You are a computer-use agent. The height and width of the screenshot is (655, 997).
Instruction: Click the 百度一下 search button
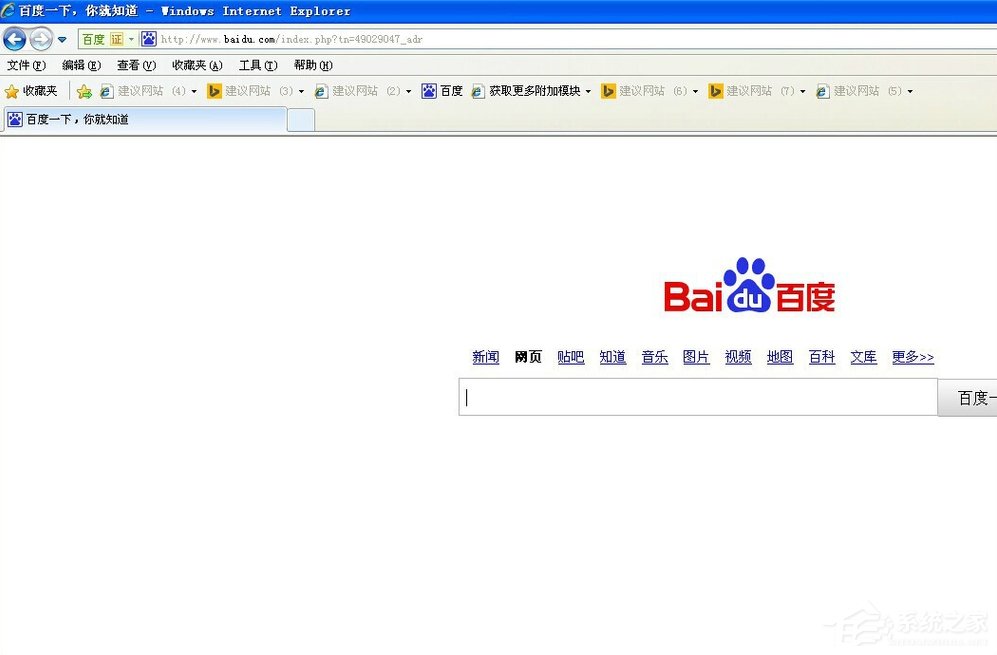click(967, 397)
